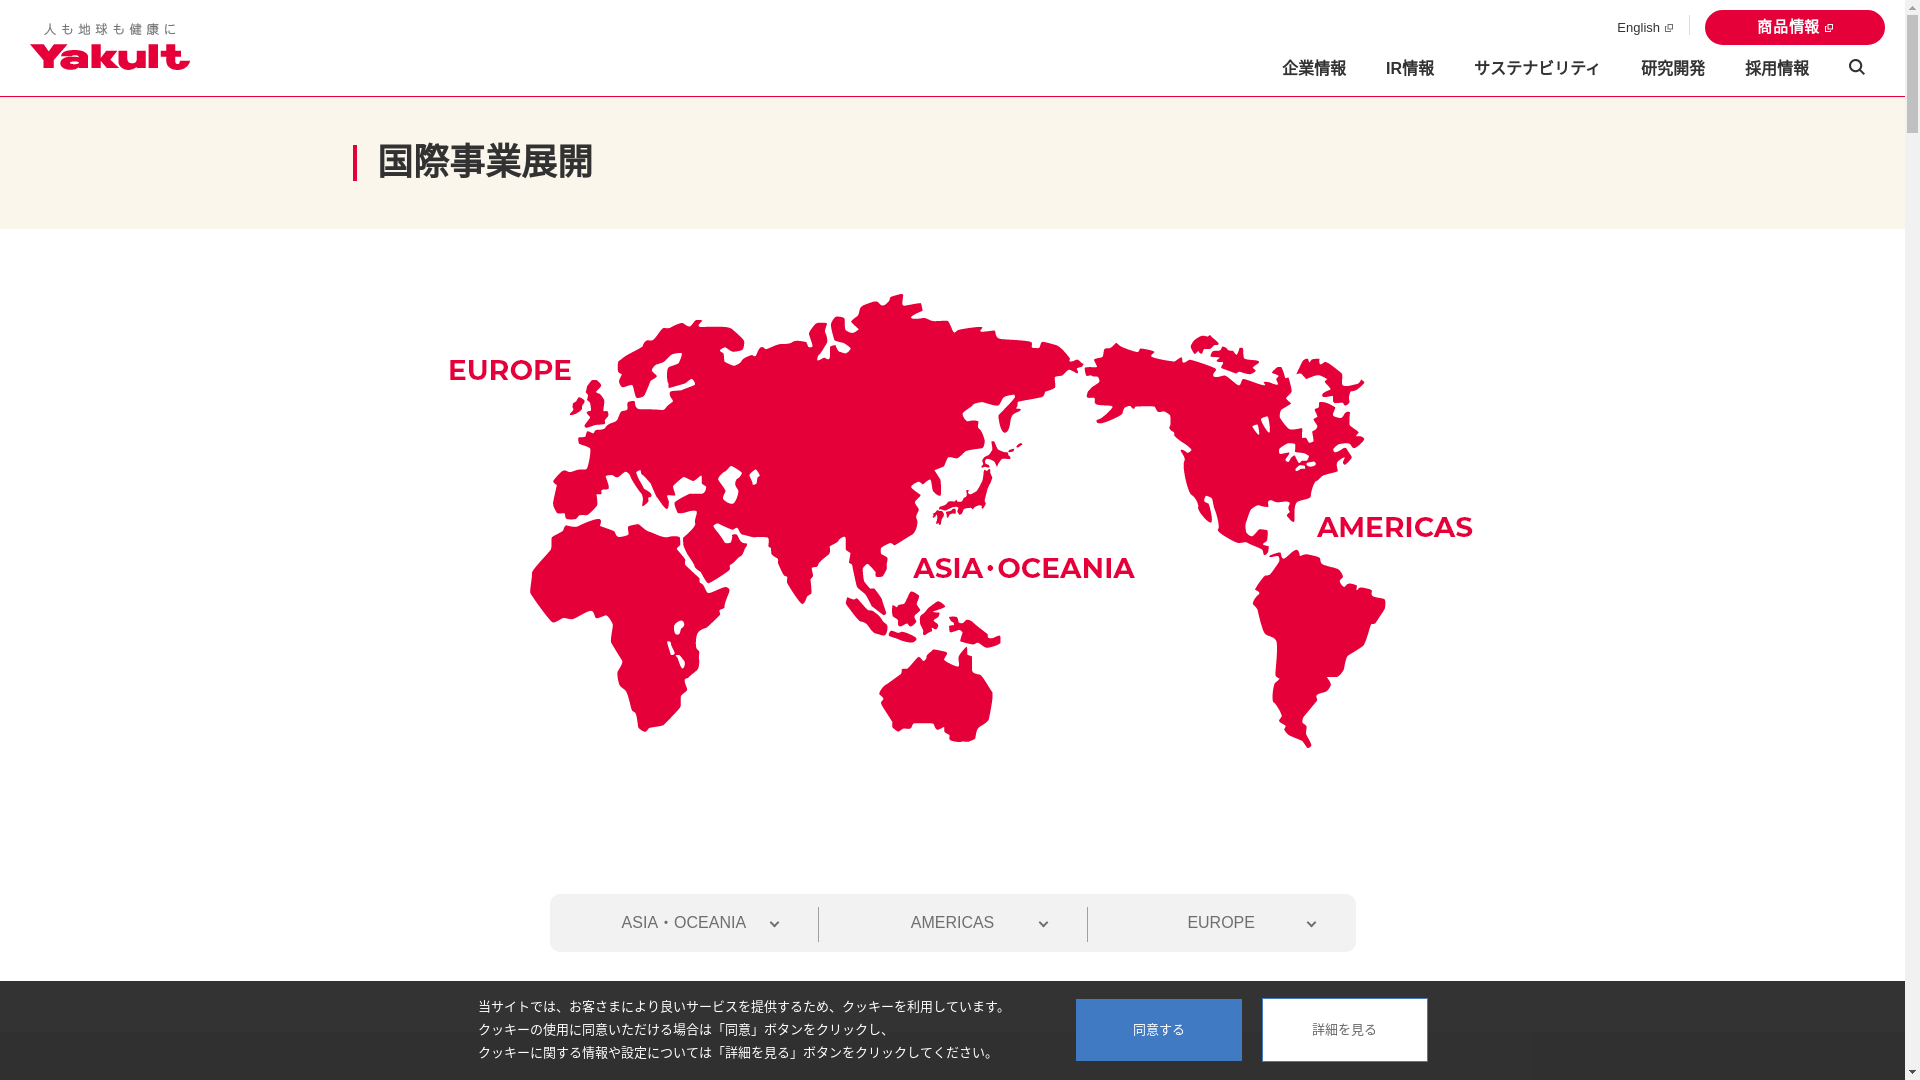The height and width of the screenshot is (1080, 1920).
Task: Click 詳細を見る cookie details button
Action: tap(1344, 1029)
